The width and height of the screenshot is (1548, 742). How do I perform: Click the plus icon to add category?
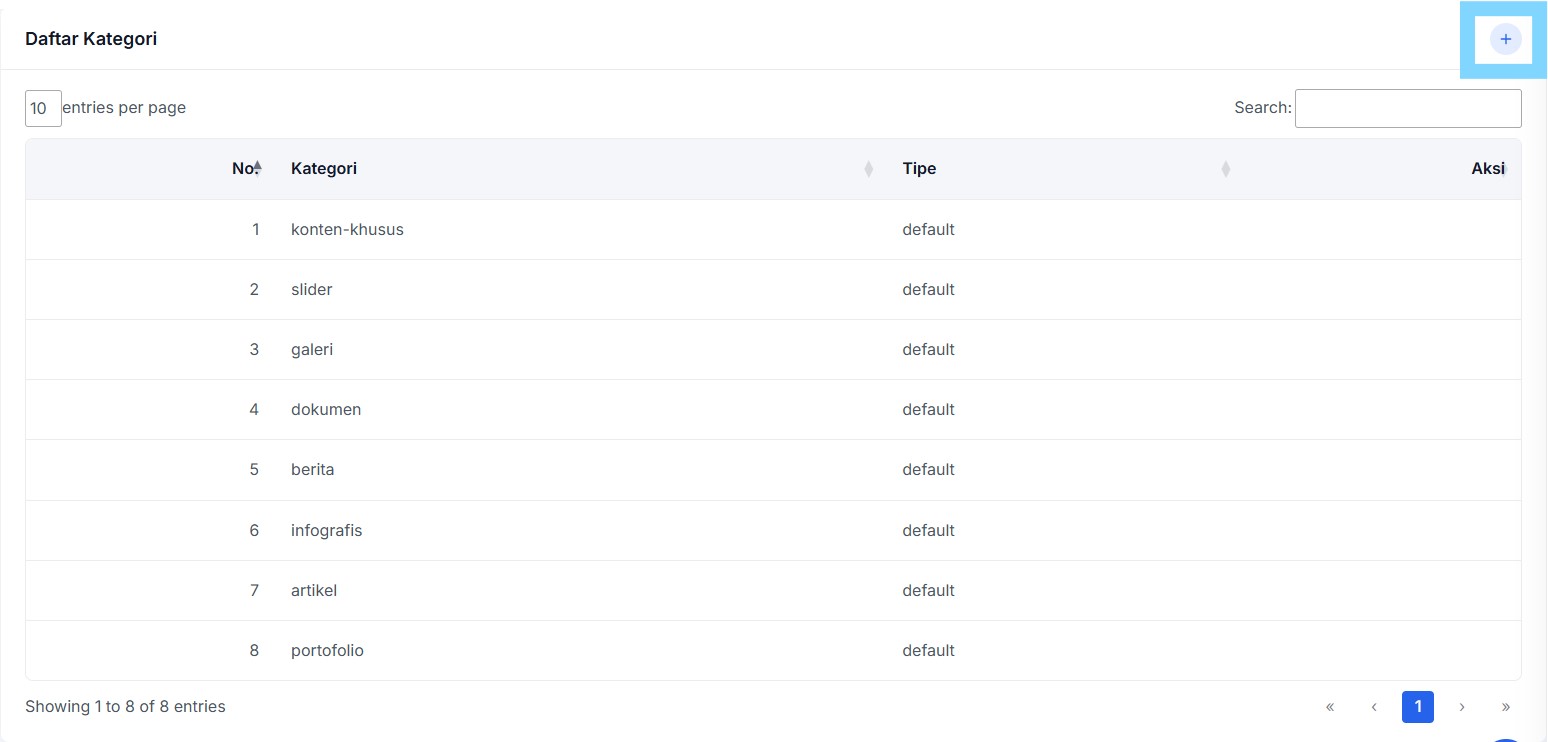1505,39
